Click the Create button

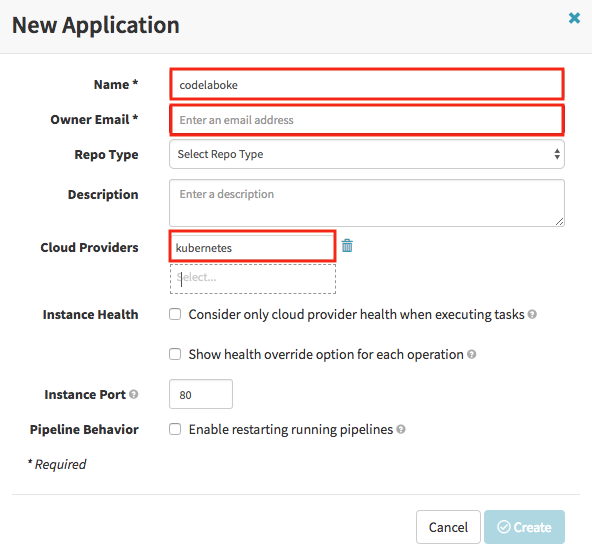tap(524, 527)
